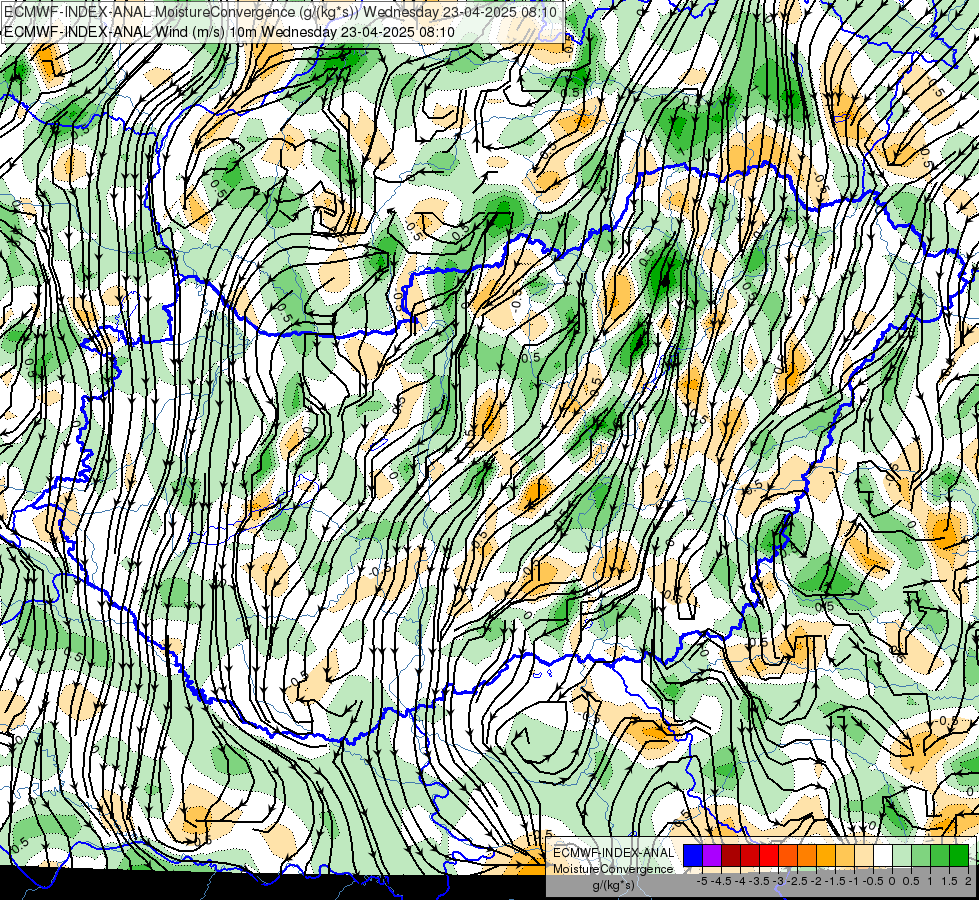Click the MoistureConvergence legend label

(613, 869)
